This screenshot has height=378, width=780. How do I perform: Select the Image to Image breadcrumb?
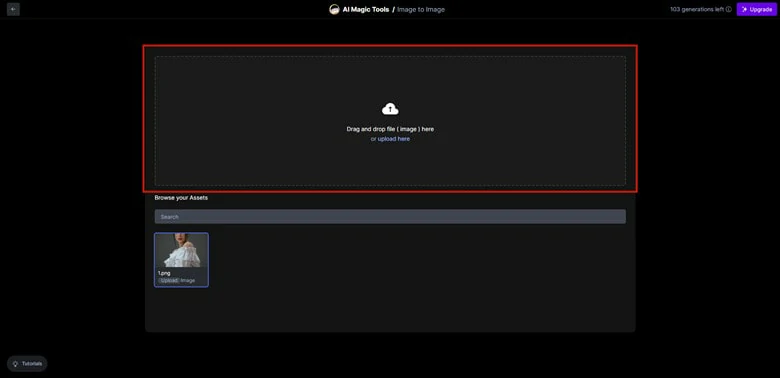(421, 9)
